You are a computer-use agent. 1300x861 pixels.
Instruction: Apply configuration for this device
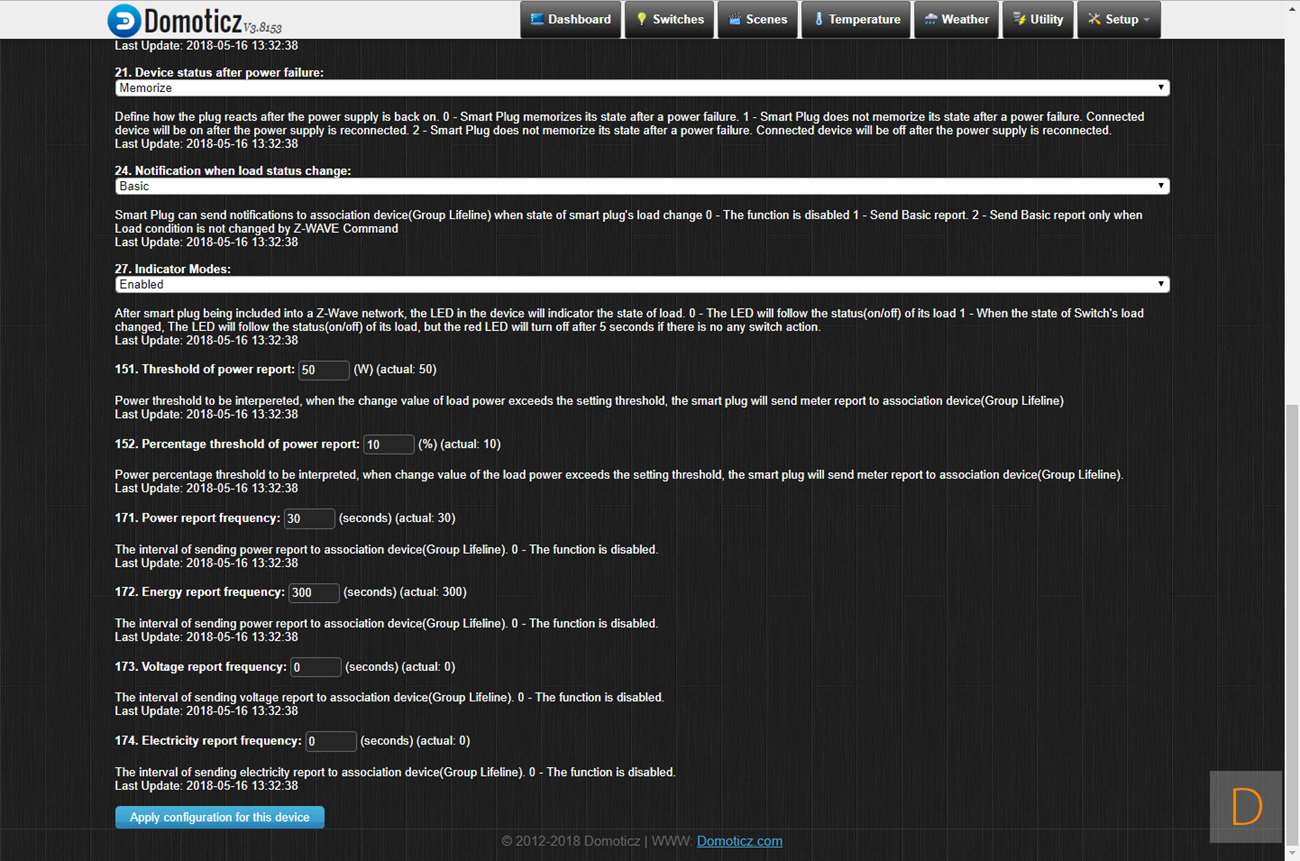tap(220, 817)
